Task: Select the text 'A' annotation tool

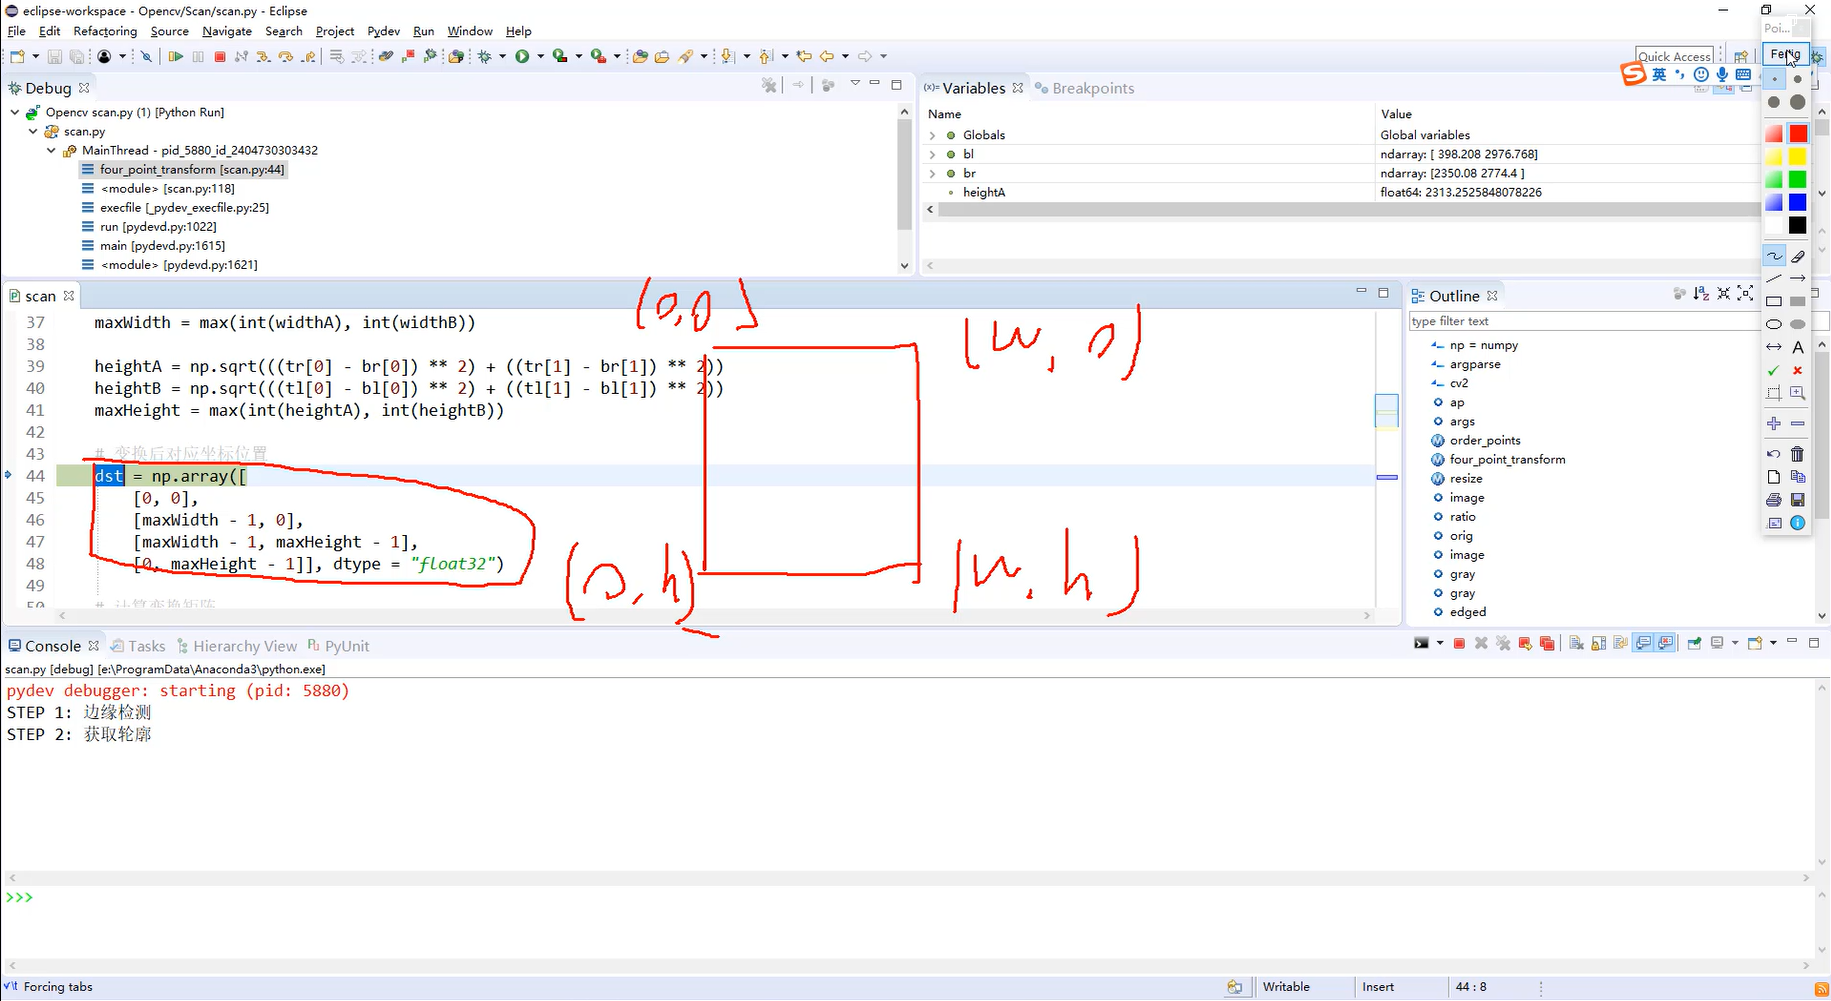Action: 1798,347
